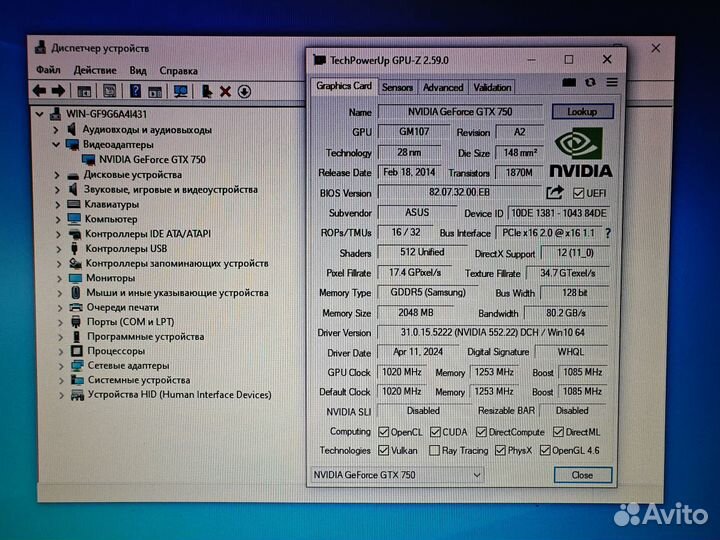Expand the Процессоры node
This screenshot has width=720, height=540.
click(x=61, y=351)
